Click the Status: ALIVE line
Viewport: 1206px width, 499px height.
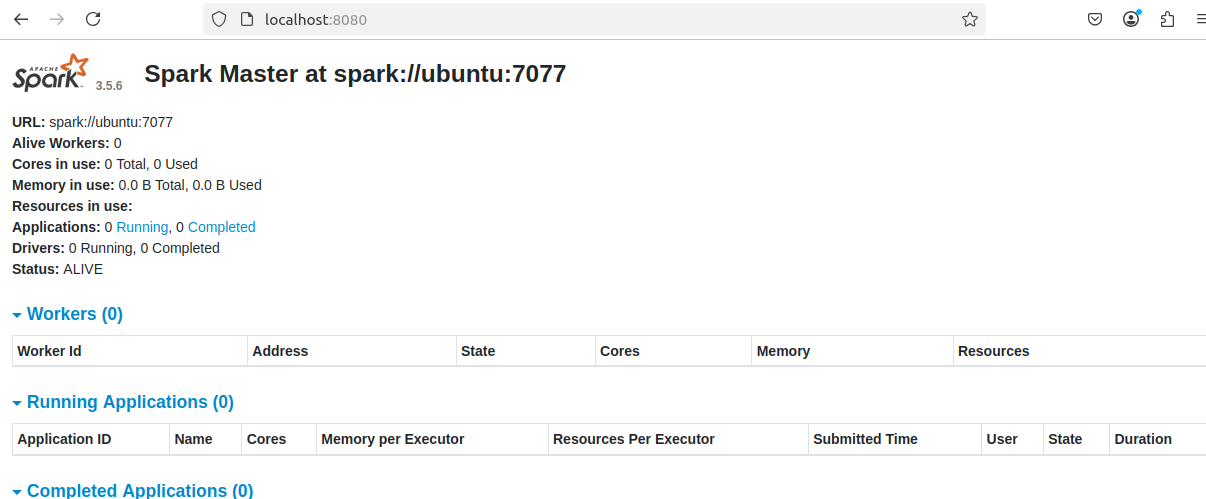pyautogui.click(x=57, y=269)
